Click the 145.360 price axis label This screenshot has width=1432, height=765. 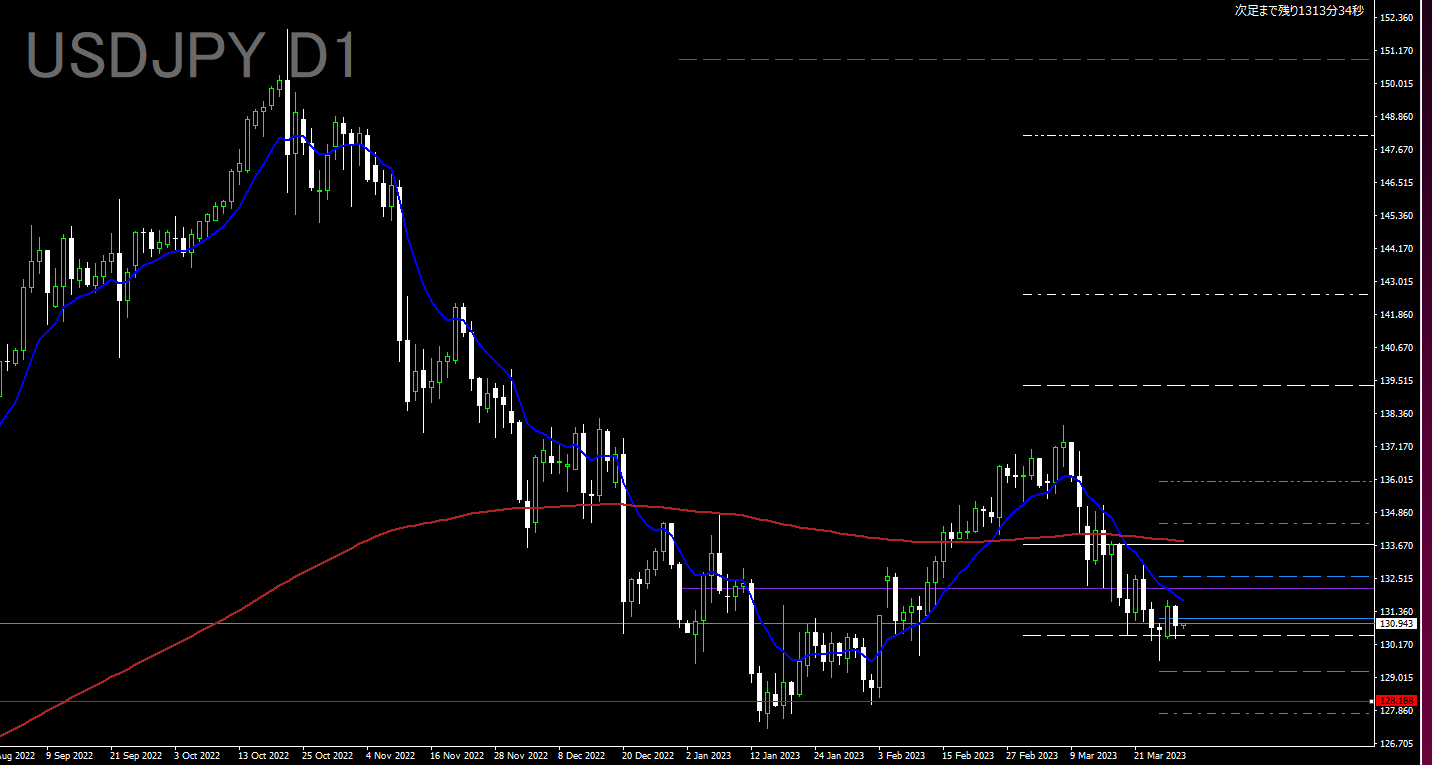point(1396,216)
